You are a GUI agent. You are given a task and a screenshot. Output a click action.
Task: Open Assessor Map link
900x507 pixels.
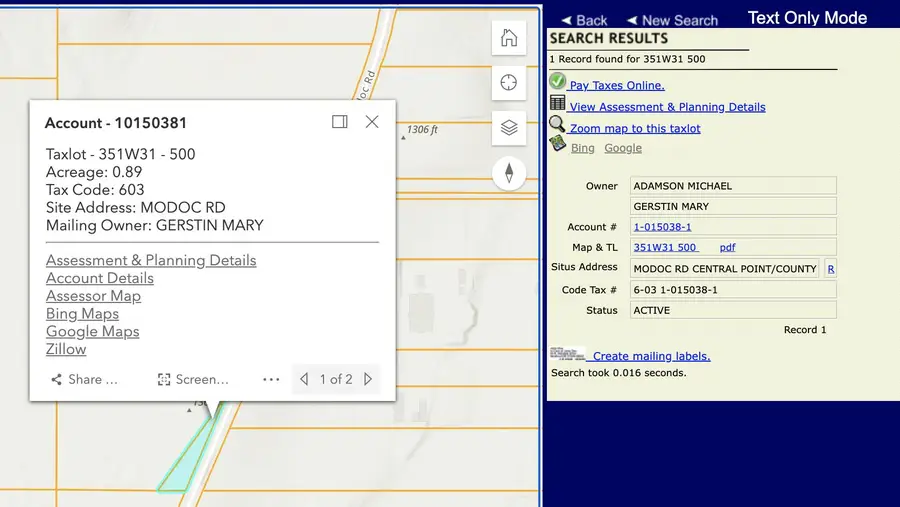click(93, 296)
